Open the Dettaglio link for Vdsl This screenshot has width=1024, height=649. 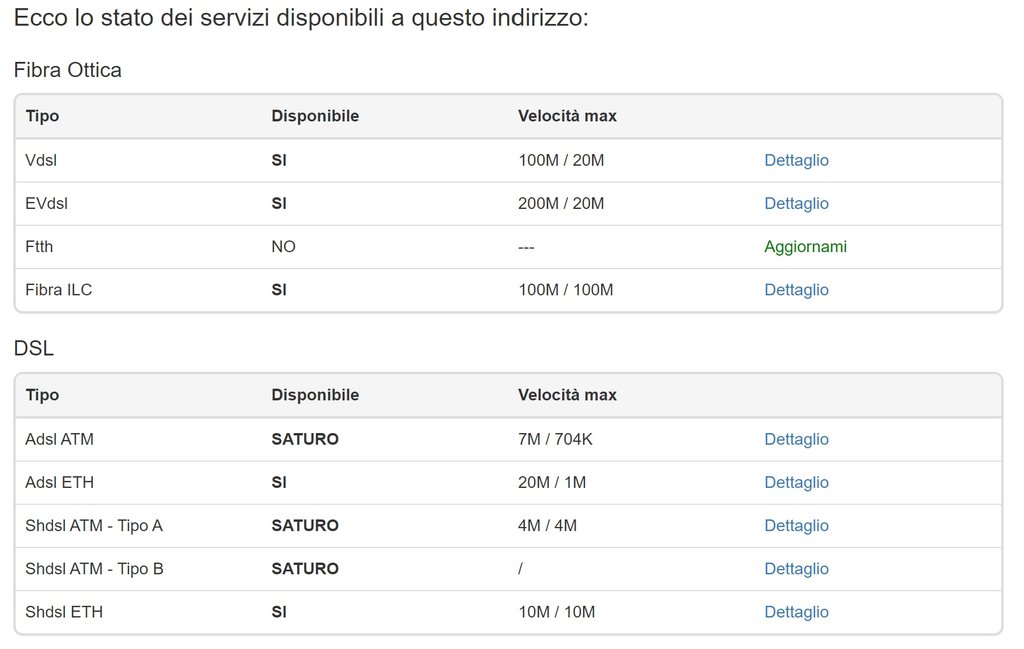tap(796, 160)
